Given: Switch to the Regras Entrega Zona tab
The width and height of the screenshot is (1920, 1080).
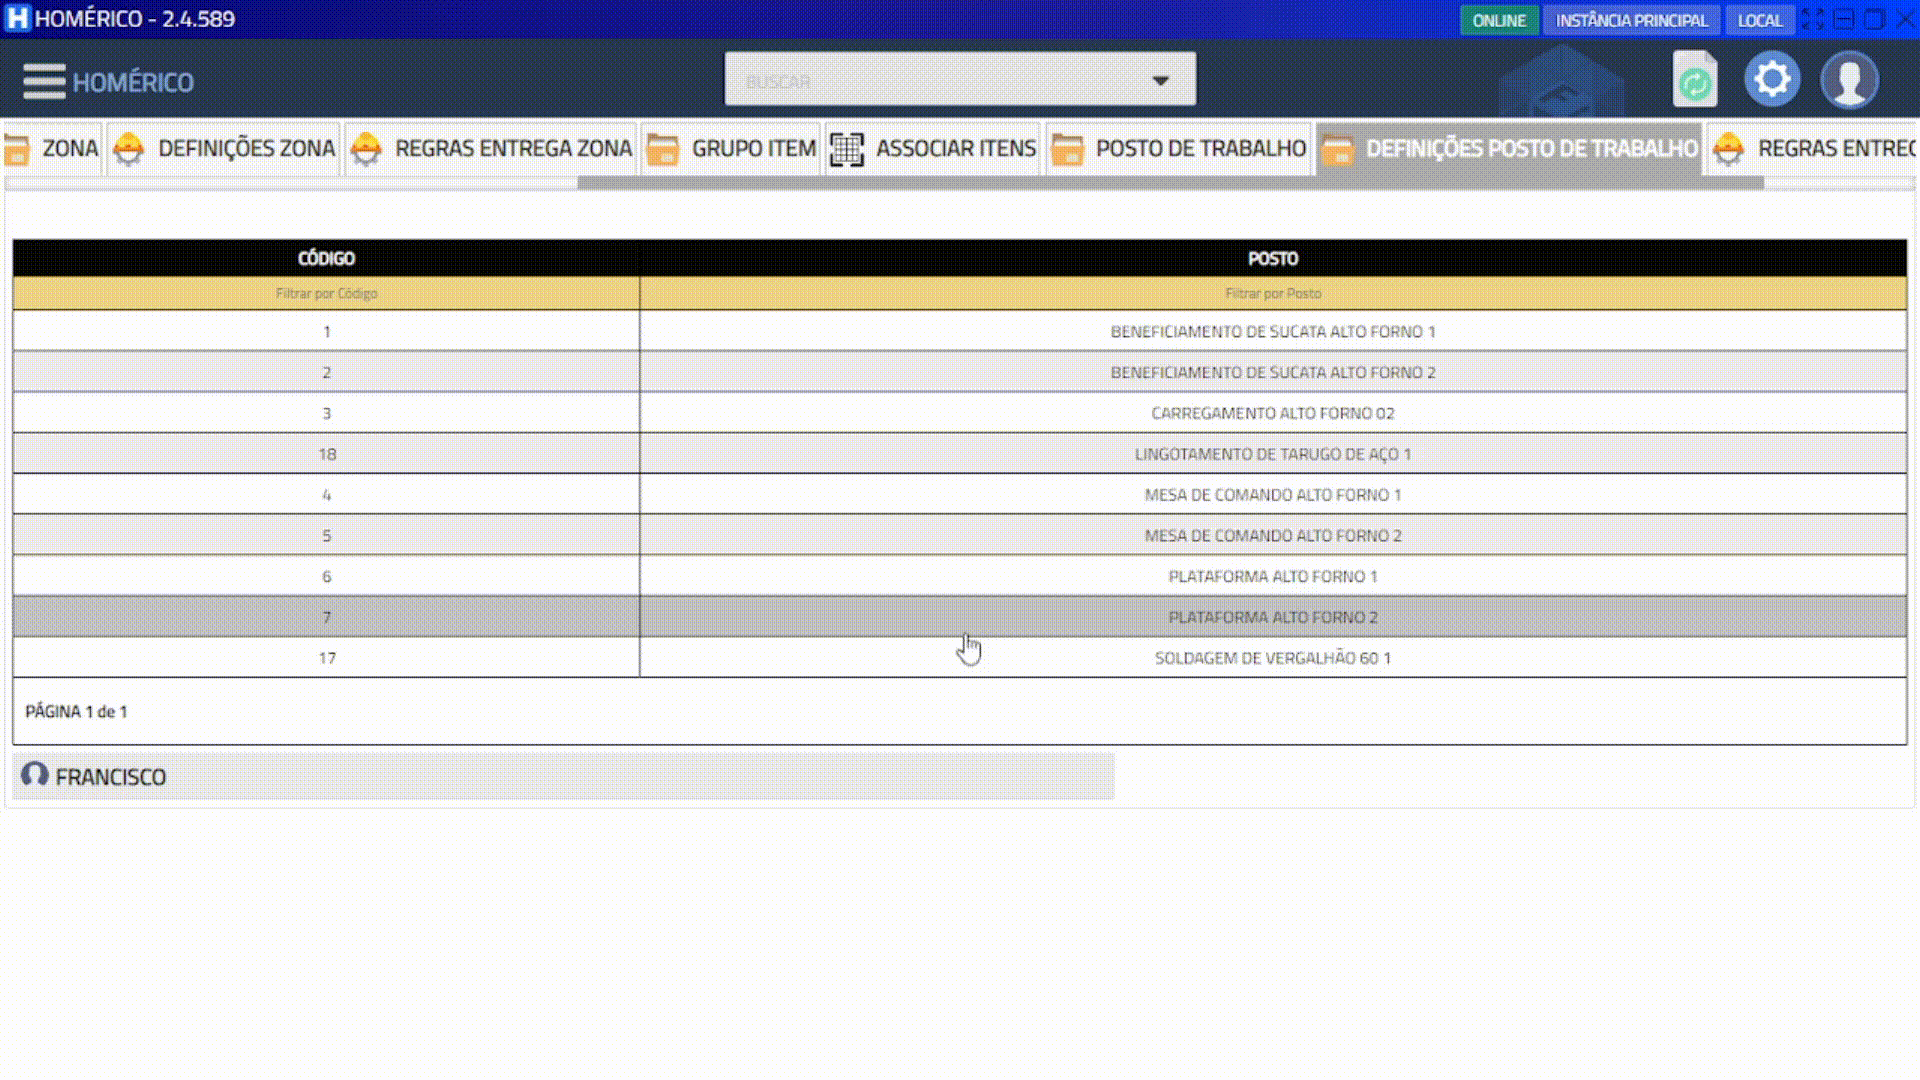Looking at the screenshot, I should 512,149.
